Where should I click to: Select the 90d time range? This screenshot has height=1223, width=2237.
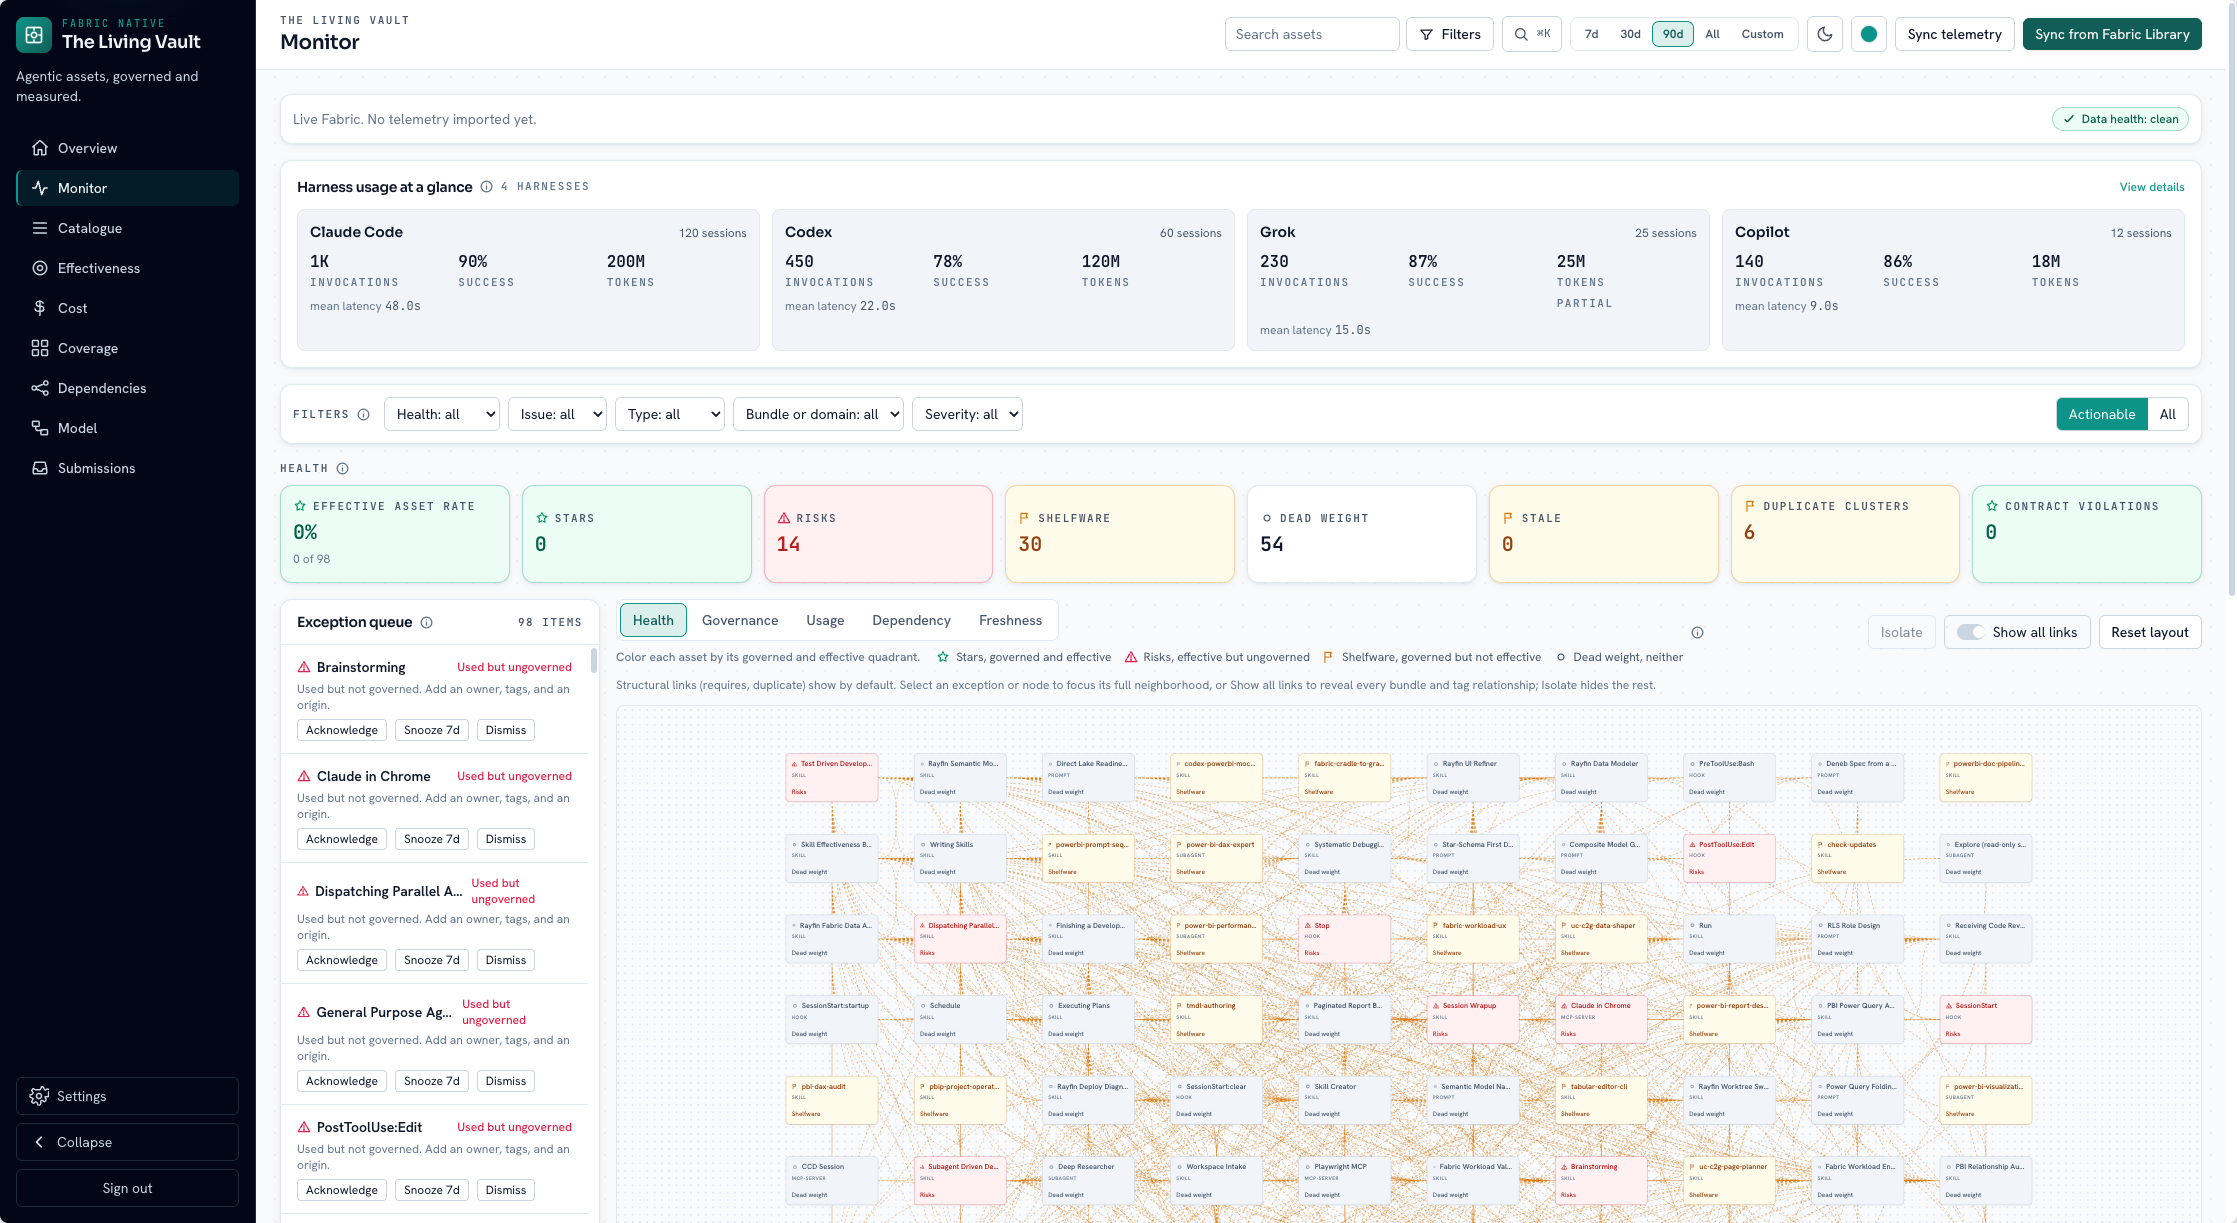click(x=1673, y=34)
